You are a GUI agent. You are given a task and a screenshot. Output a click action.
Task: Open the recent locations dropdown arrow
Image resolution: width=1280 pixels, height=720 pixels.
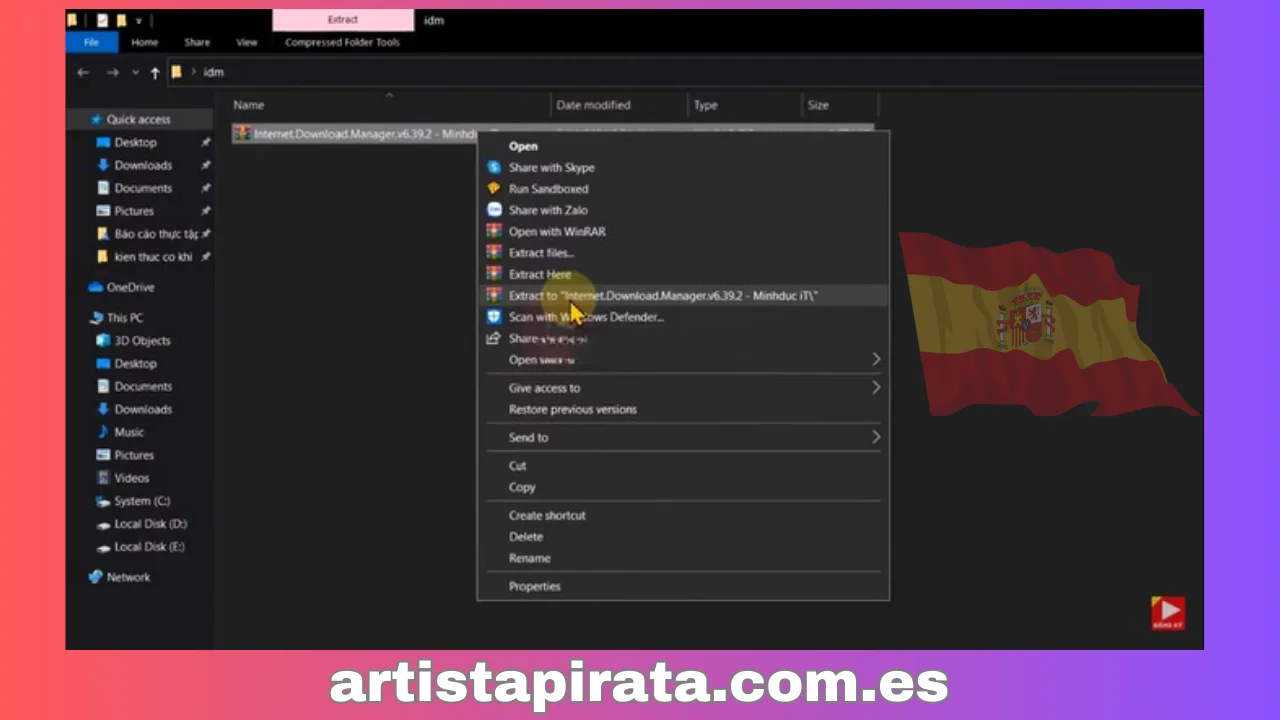135,72
